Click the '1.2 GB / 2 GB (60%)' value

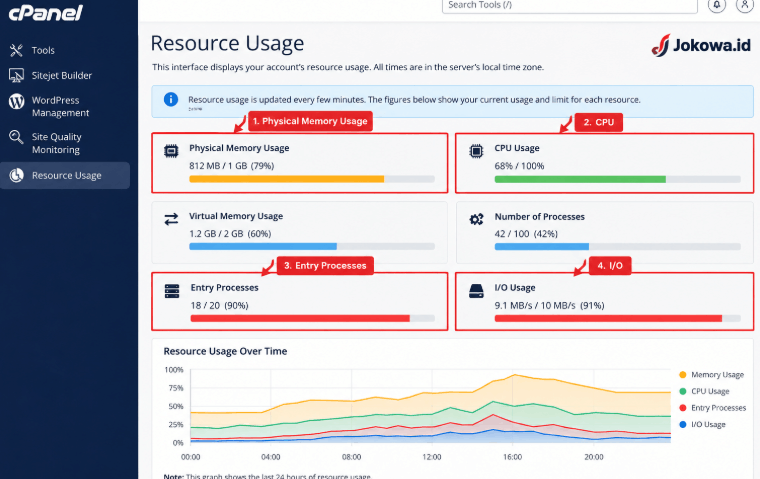pos(230,234)
